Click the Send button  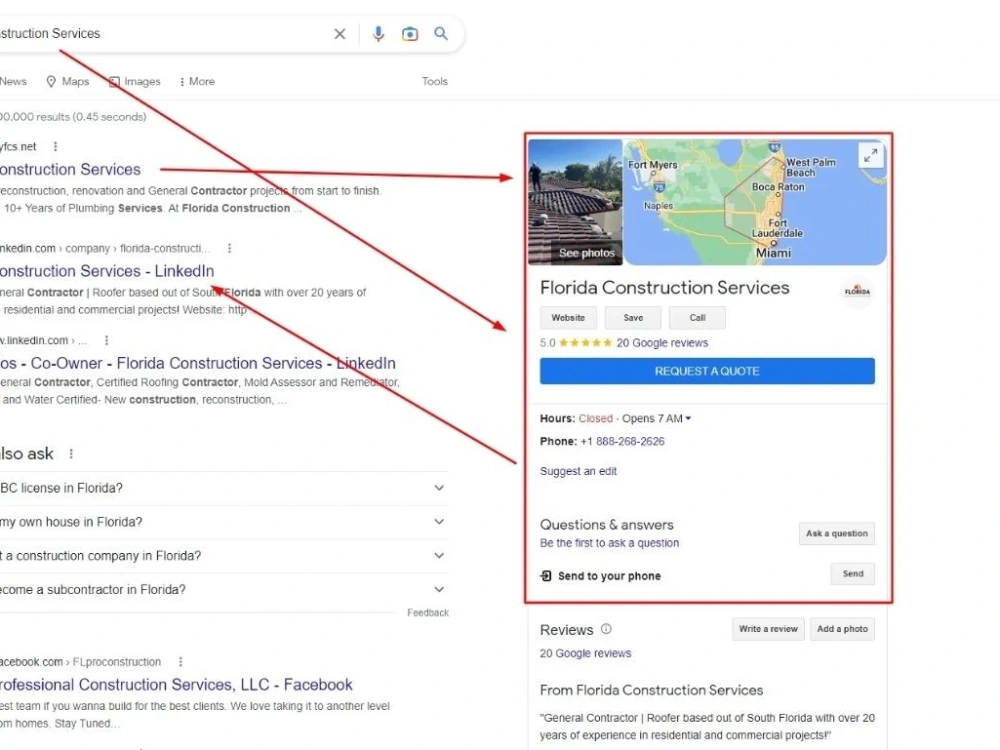click(x=853, y=574)
